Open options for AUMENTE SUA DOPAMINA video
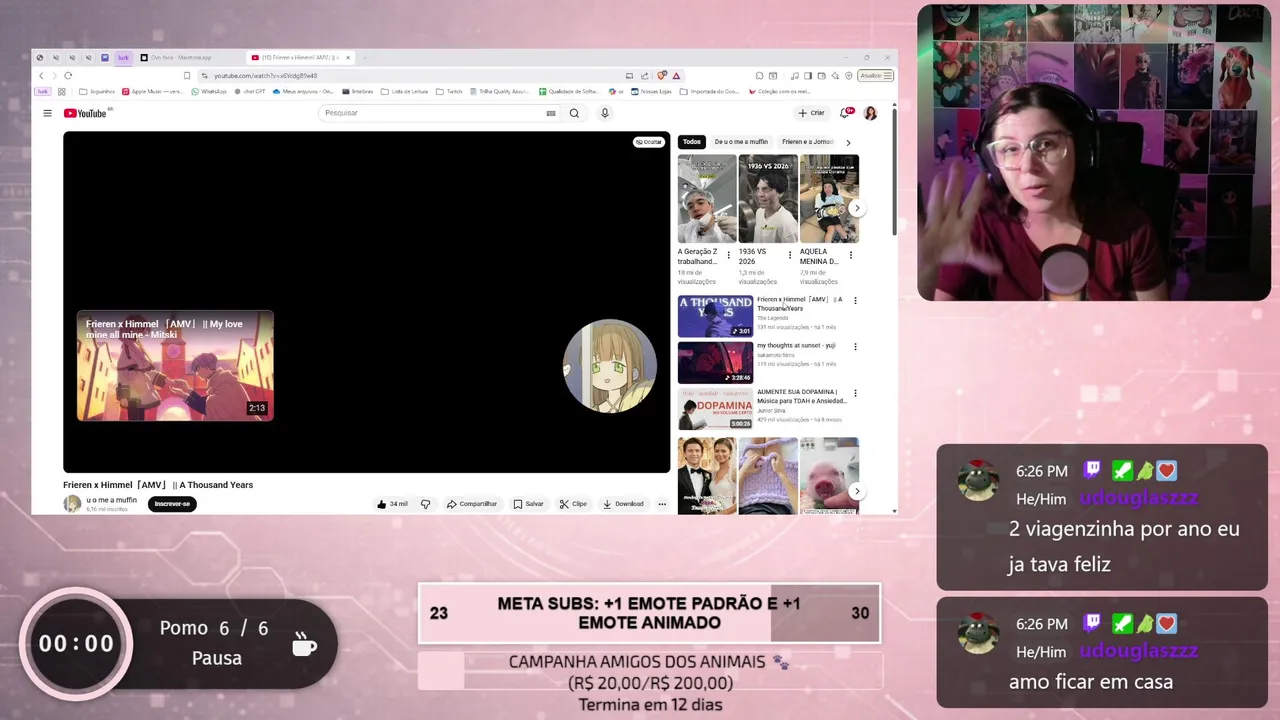This screenshot has width=1280, height=720. click(x=855, y=393)
